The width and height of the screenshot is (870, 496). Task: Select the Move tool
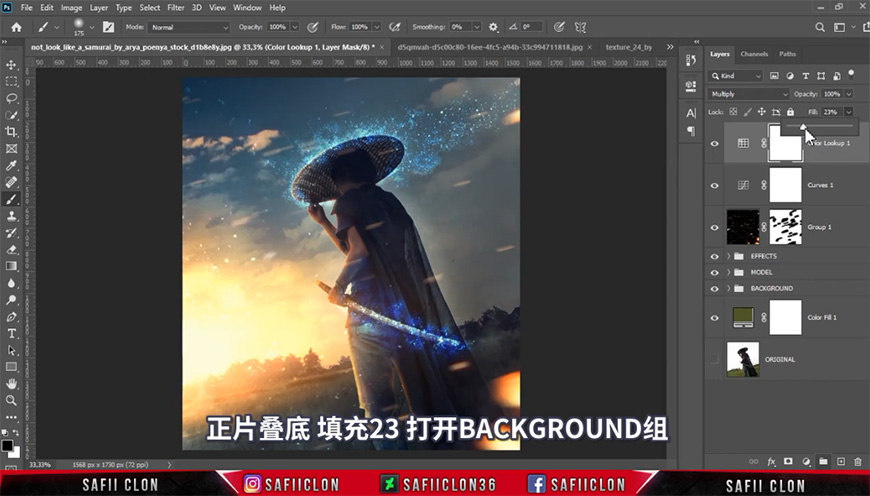click(11, 65)
